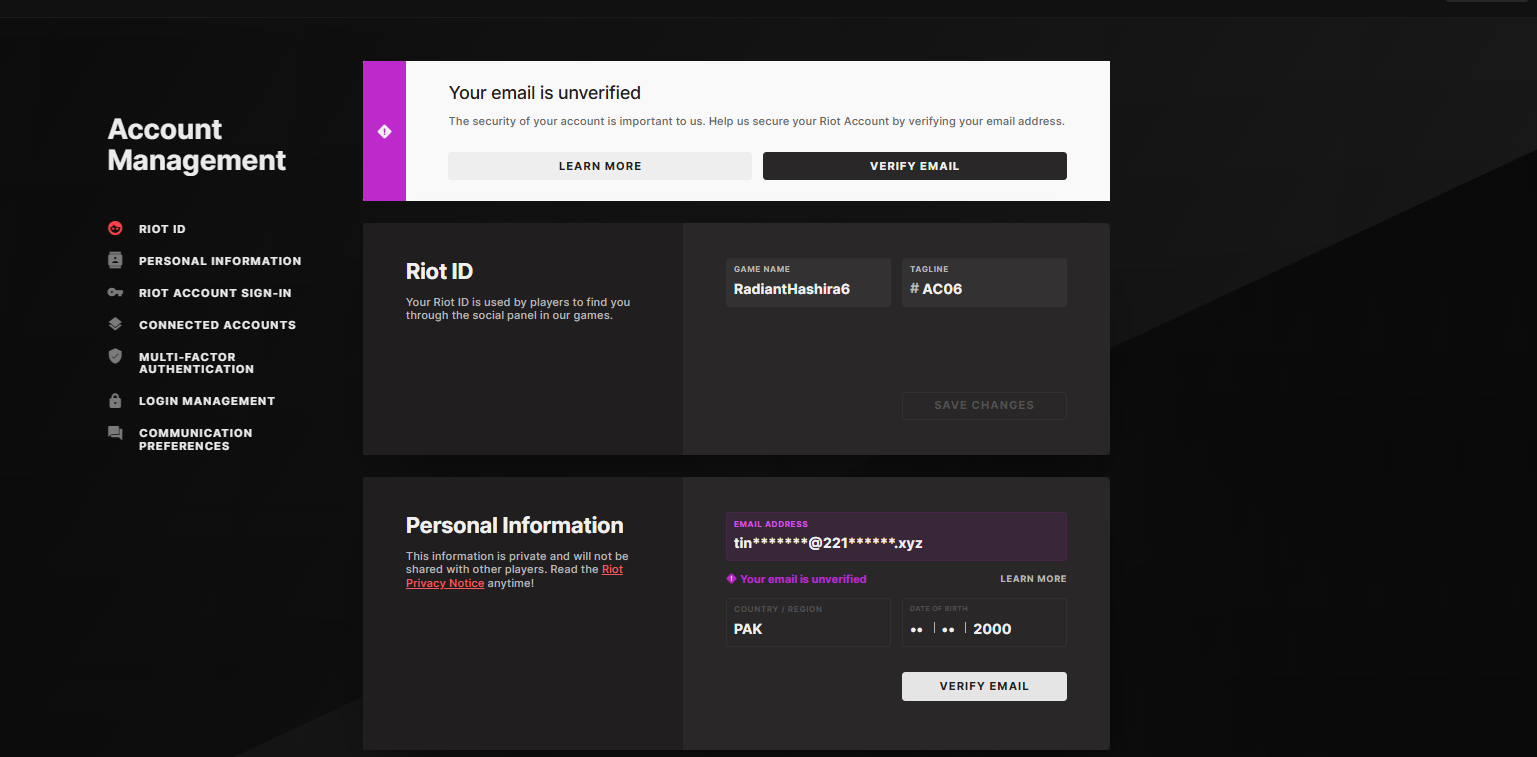Click the Account Management heading

197,145
